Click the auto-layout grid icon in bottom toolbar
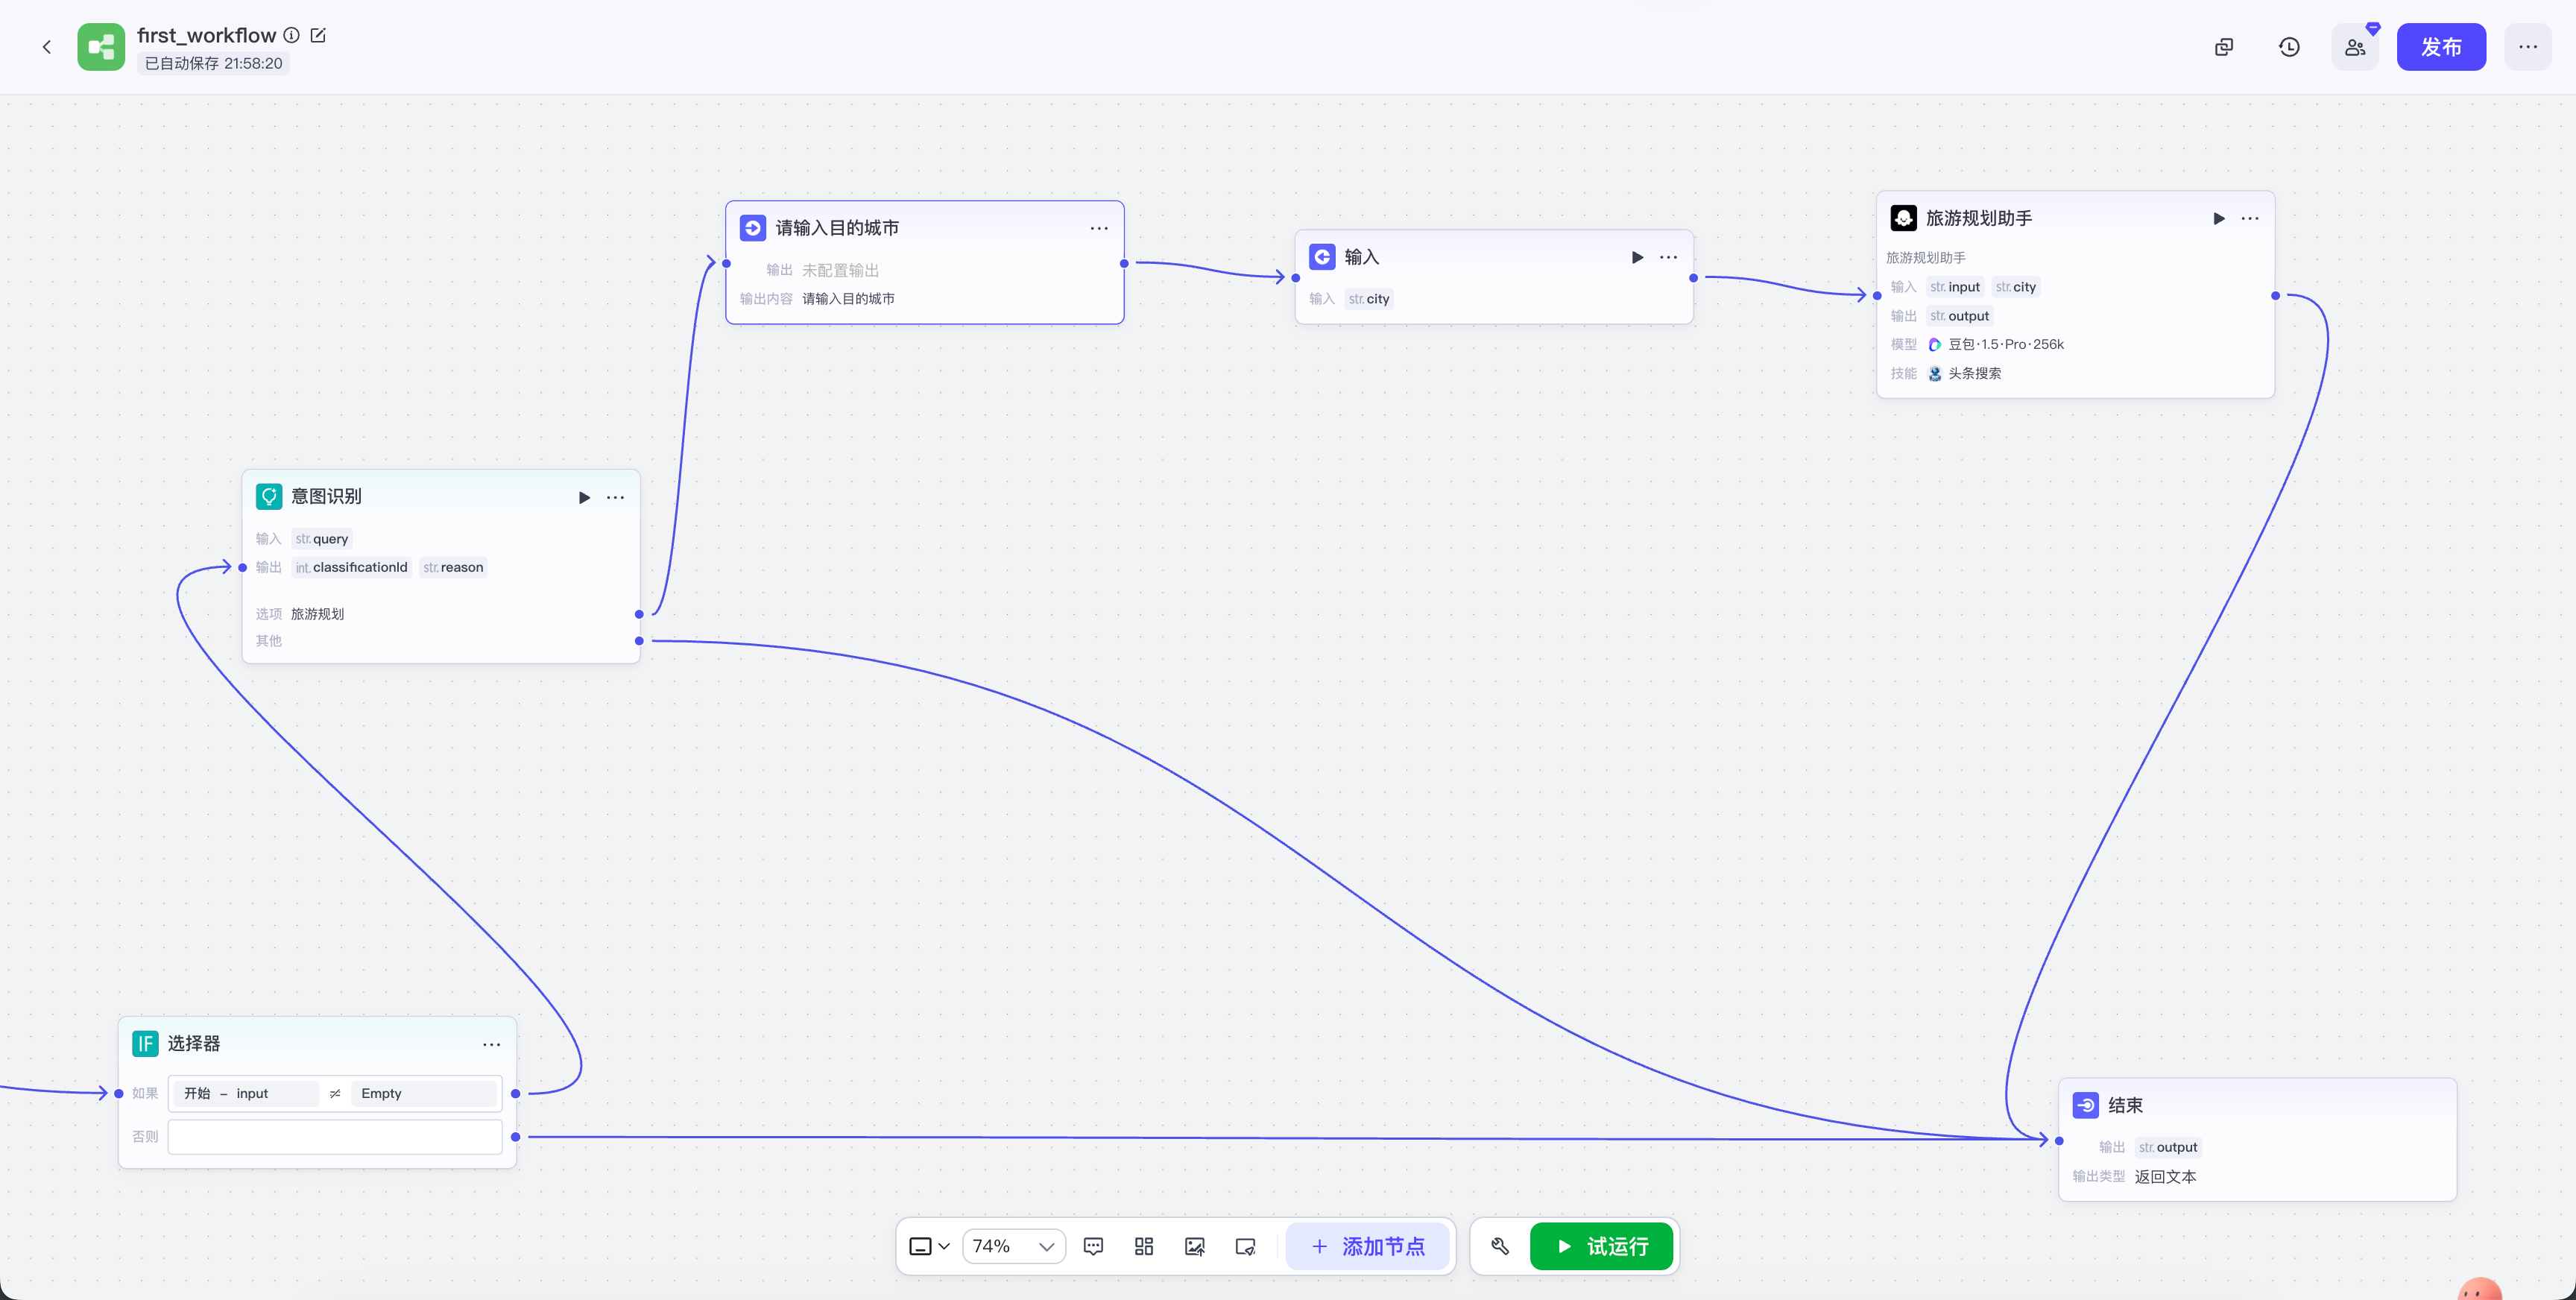This screenshot has width=2576, height=1300. click(1144, 1246)
